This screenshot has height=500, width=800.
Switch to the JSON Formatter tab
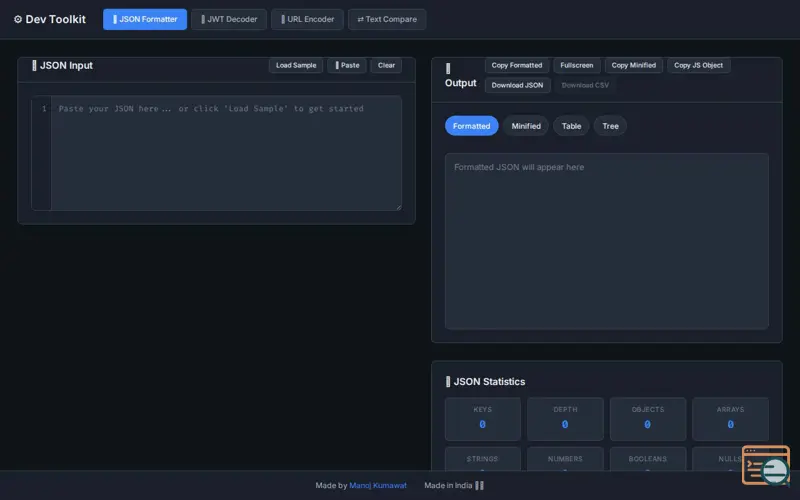coord(145,19)
